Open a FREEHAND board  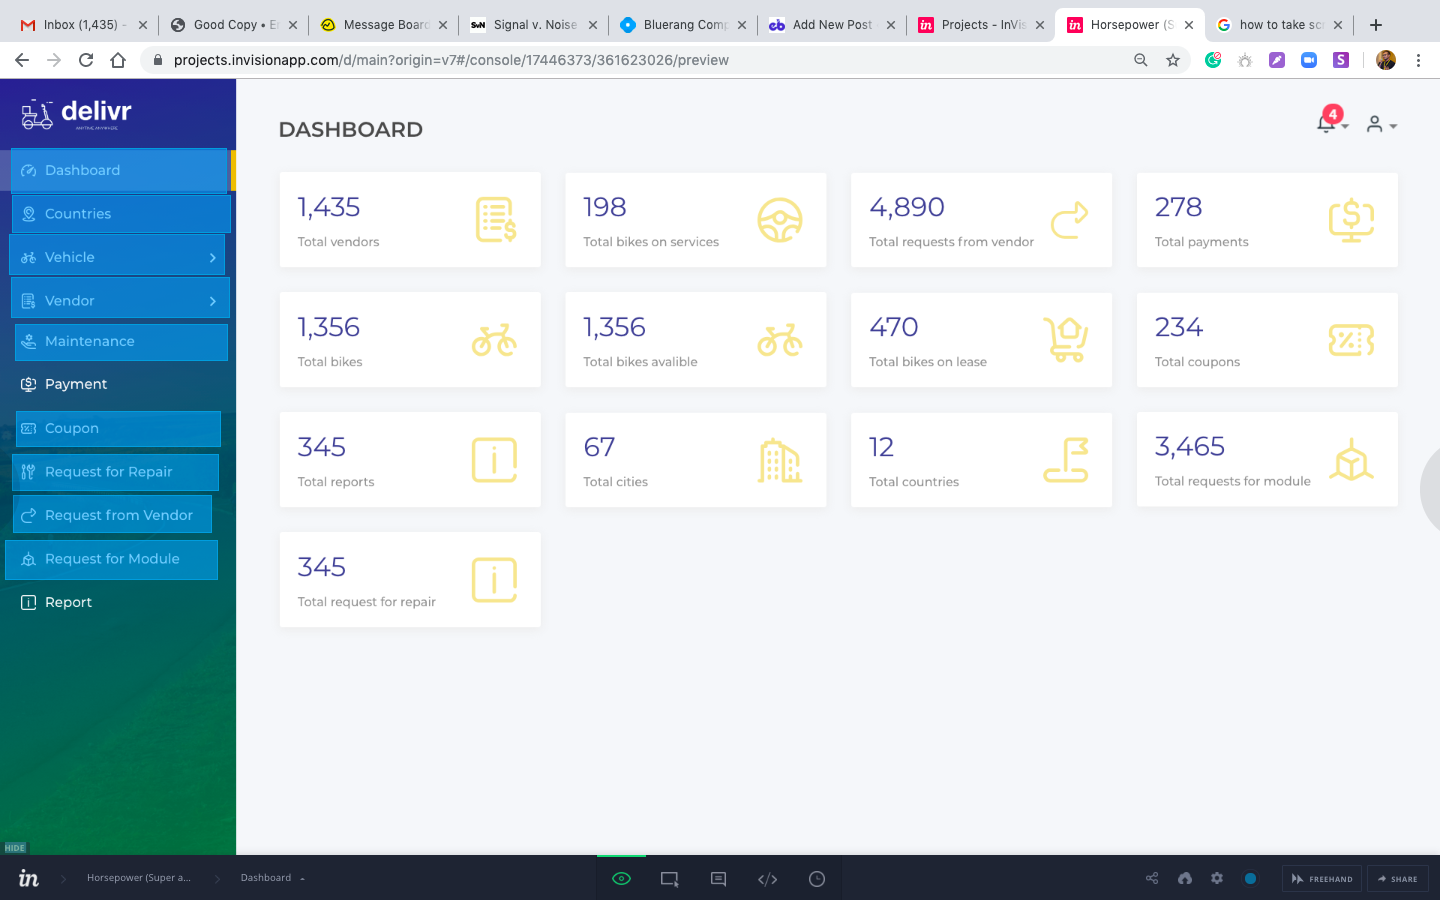tap(1321, 878)
